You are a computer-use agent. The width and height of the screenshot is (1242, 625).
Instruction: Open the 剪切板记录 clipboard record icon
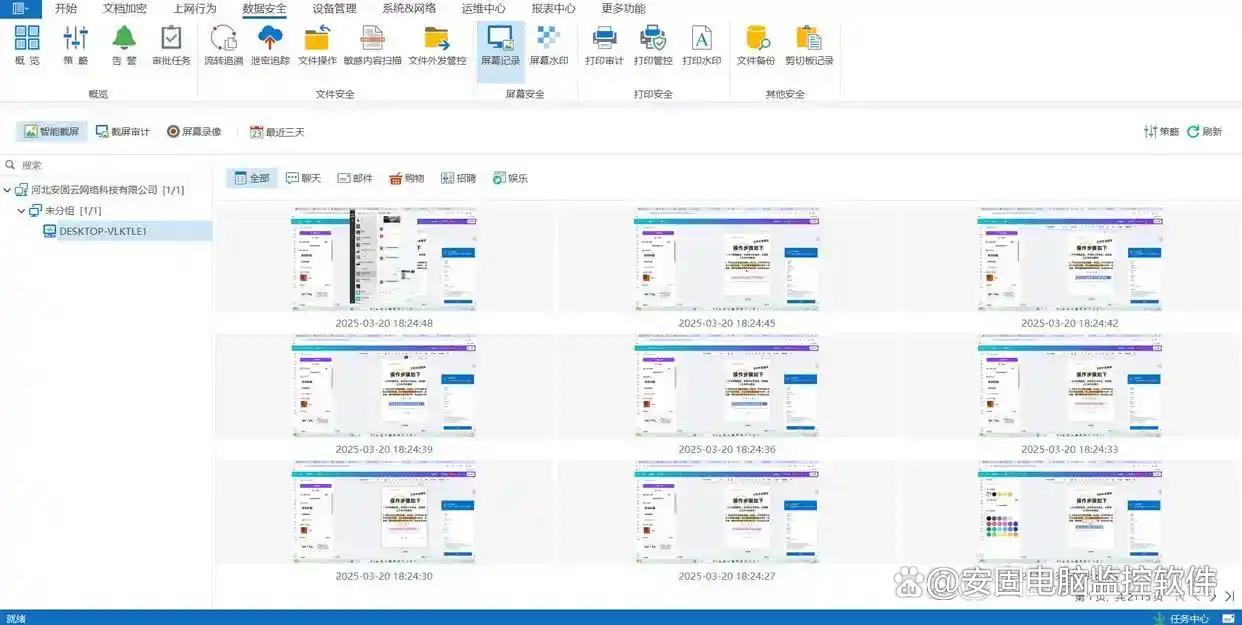coord(809,45)
